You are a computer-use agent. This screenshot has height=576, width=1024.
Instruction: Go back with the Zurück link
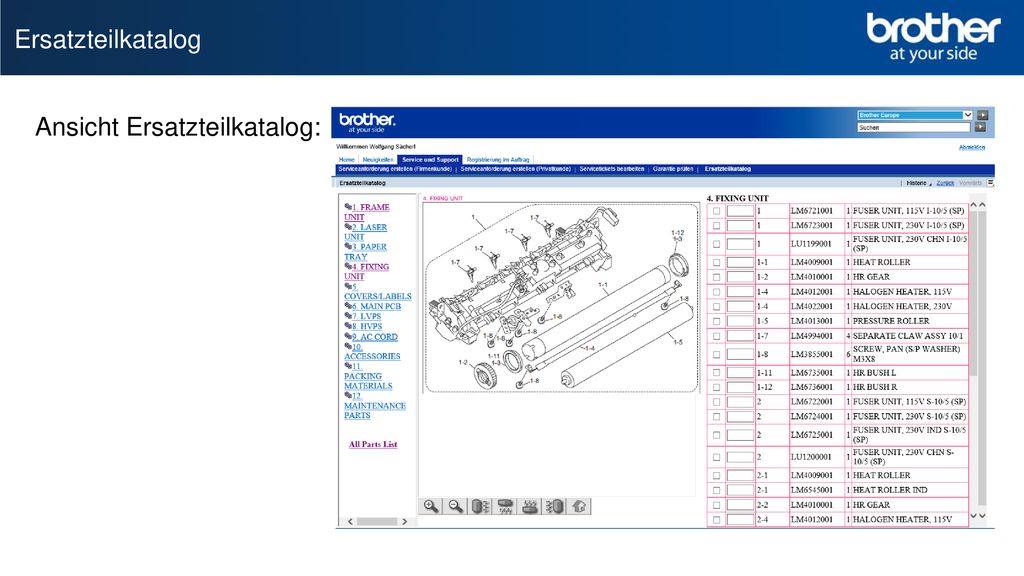945,183
